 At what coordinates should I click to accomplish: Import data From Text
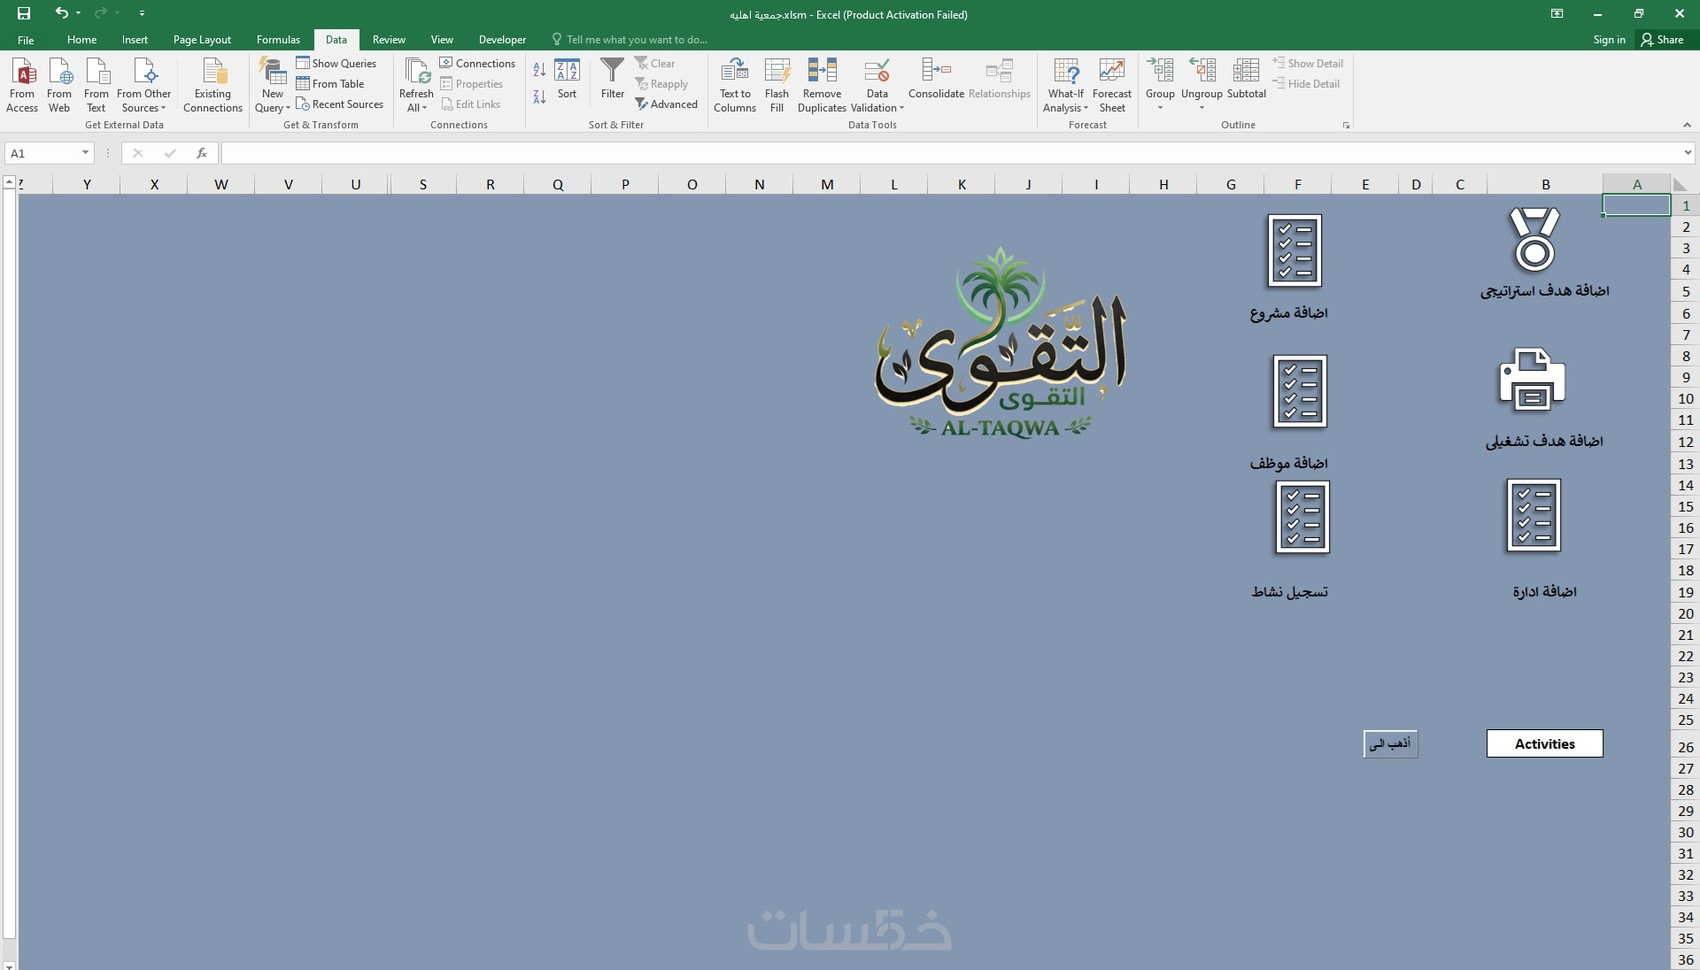(x=96, y=85)
